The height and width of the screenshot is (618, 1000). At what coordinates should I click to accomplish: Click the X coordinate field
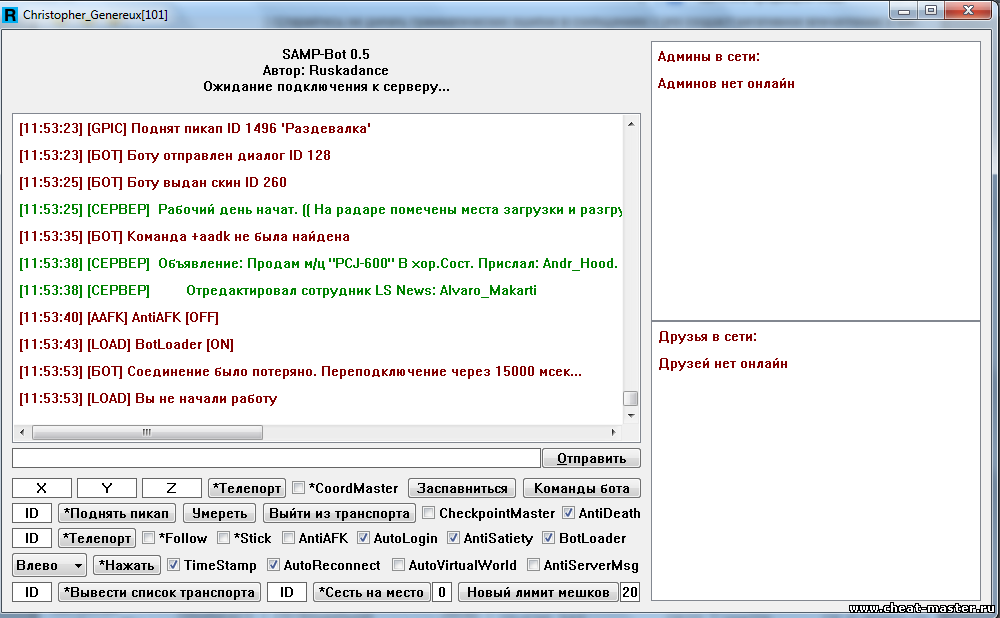pos(41,488)
